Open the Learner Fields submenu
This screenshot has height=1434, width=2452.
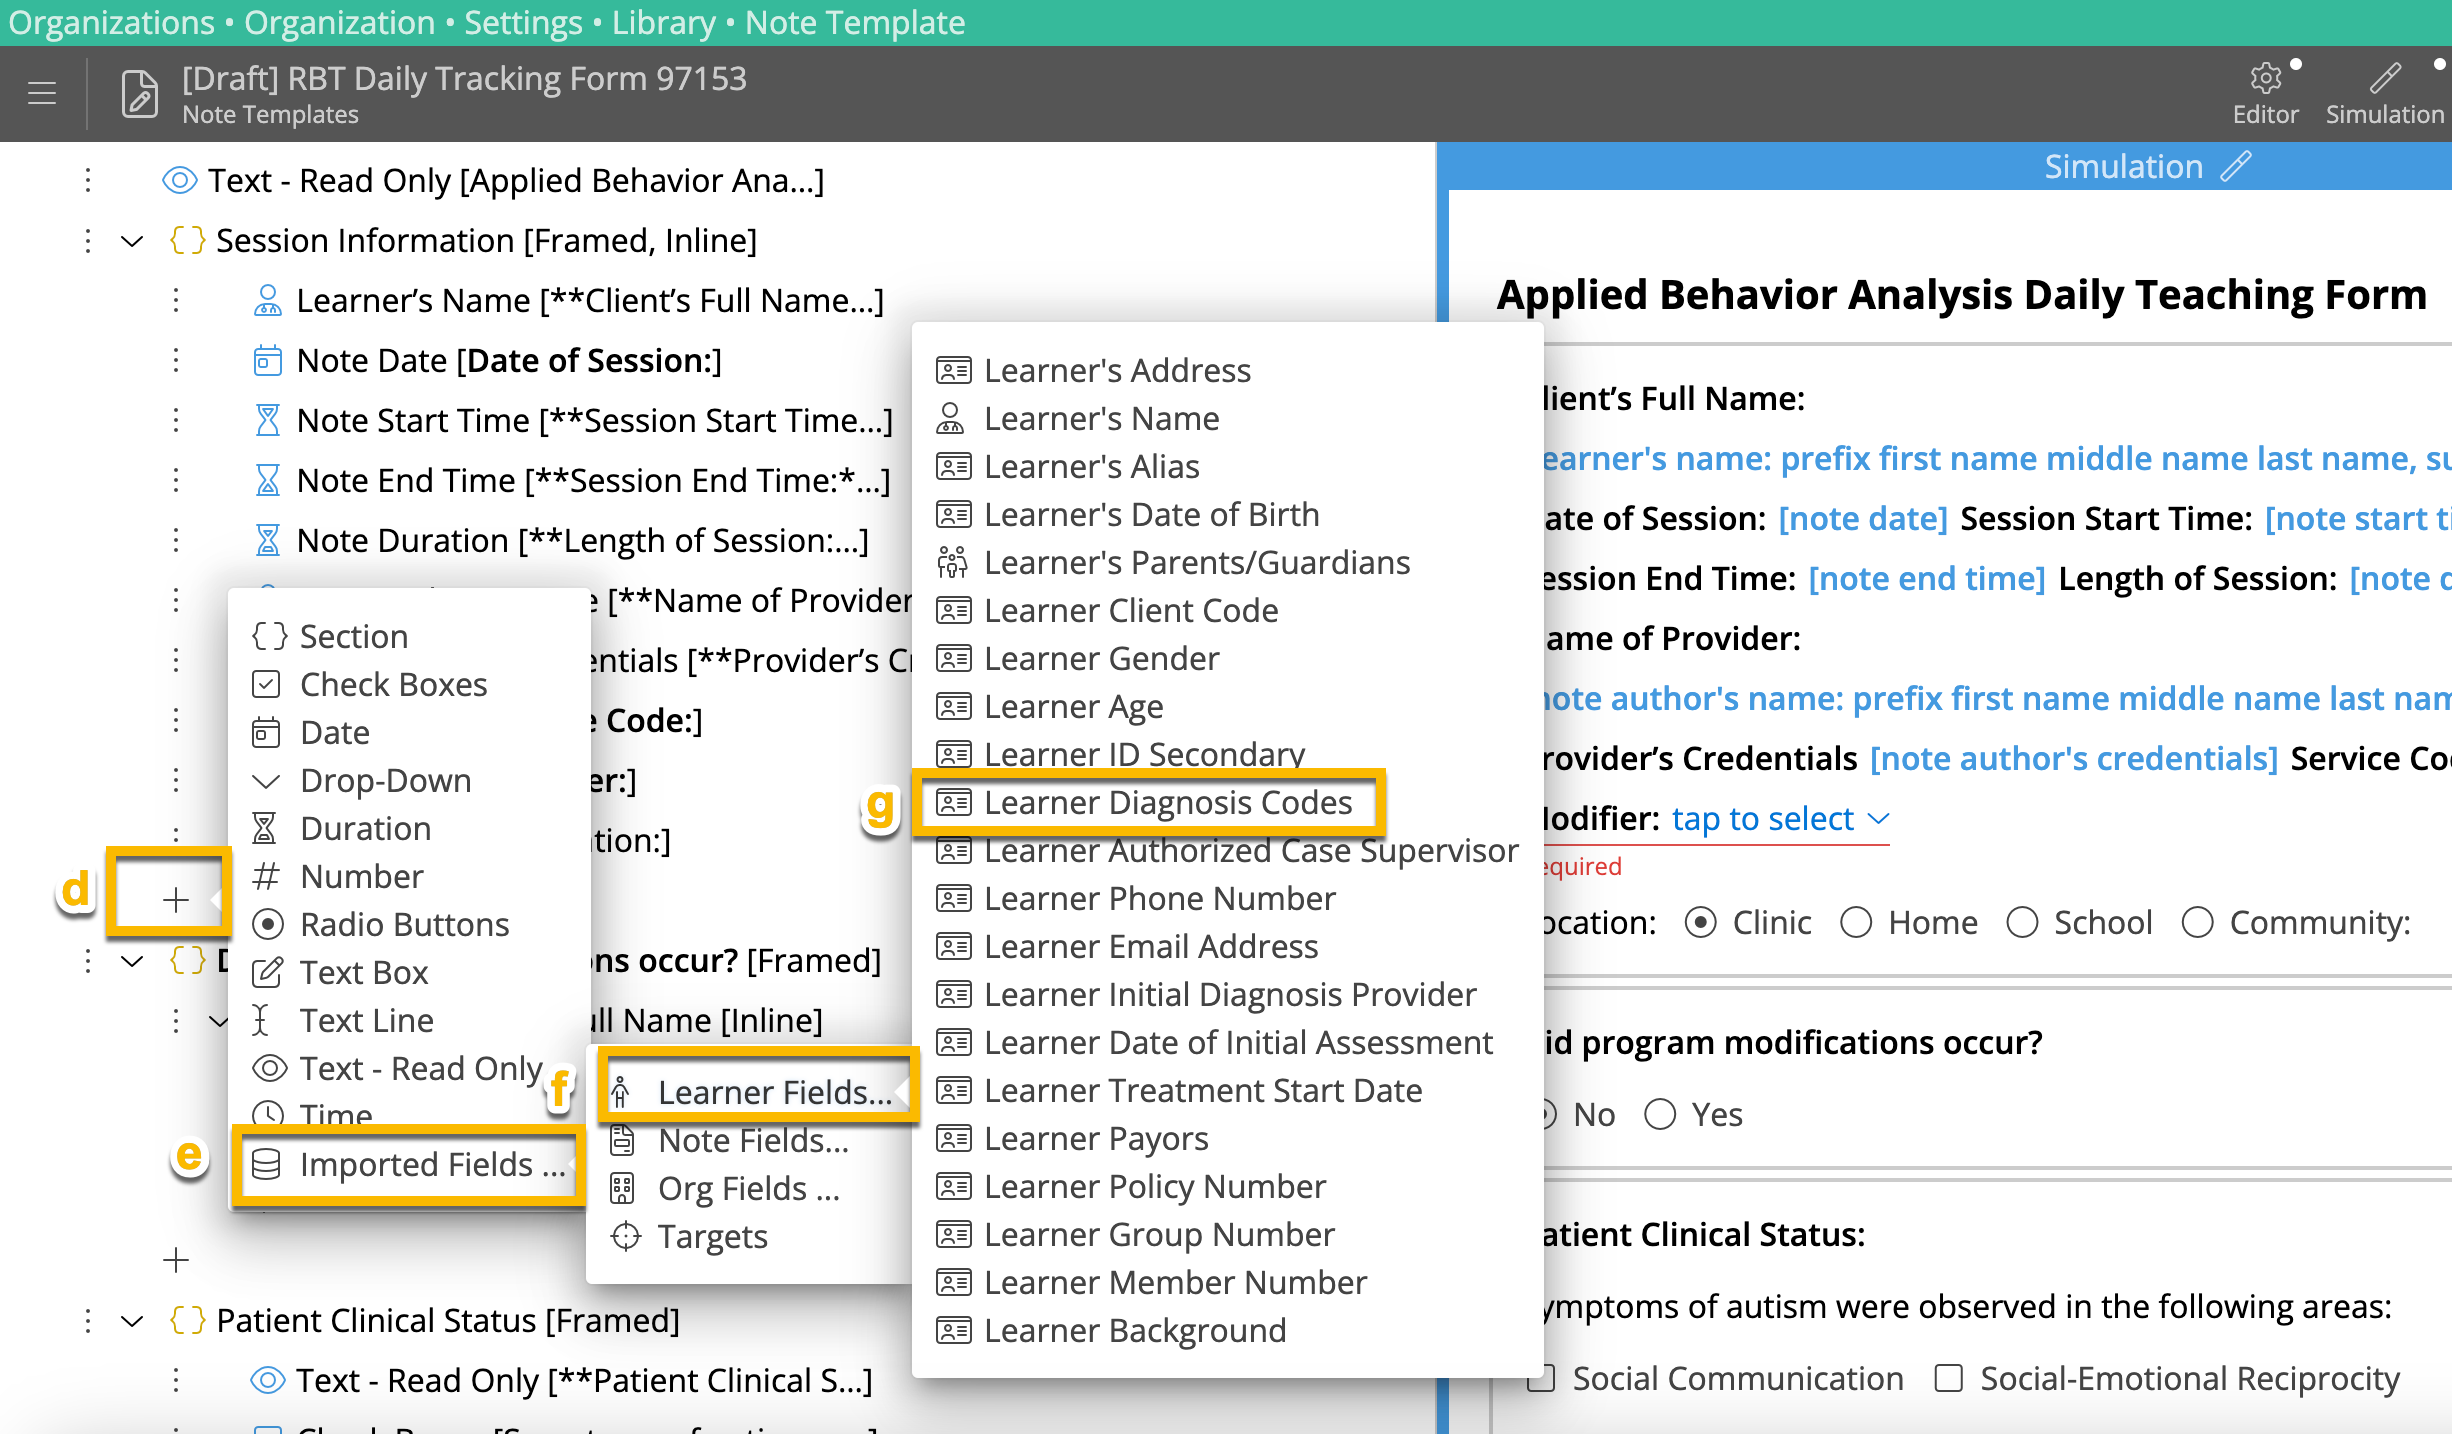tap(757, 1091)
